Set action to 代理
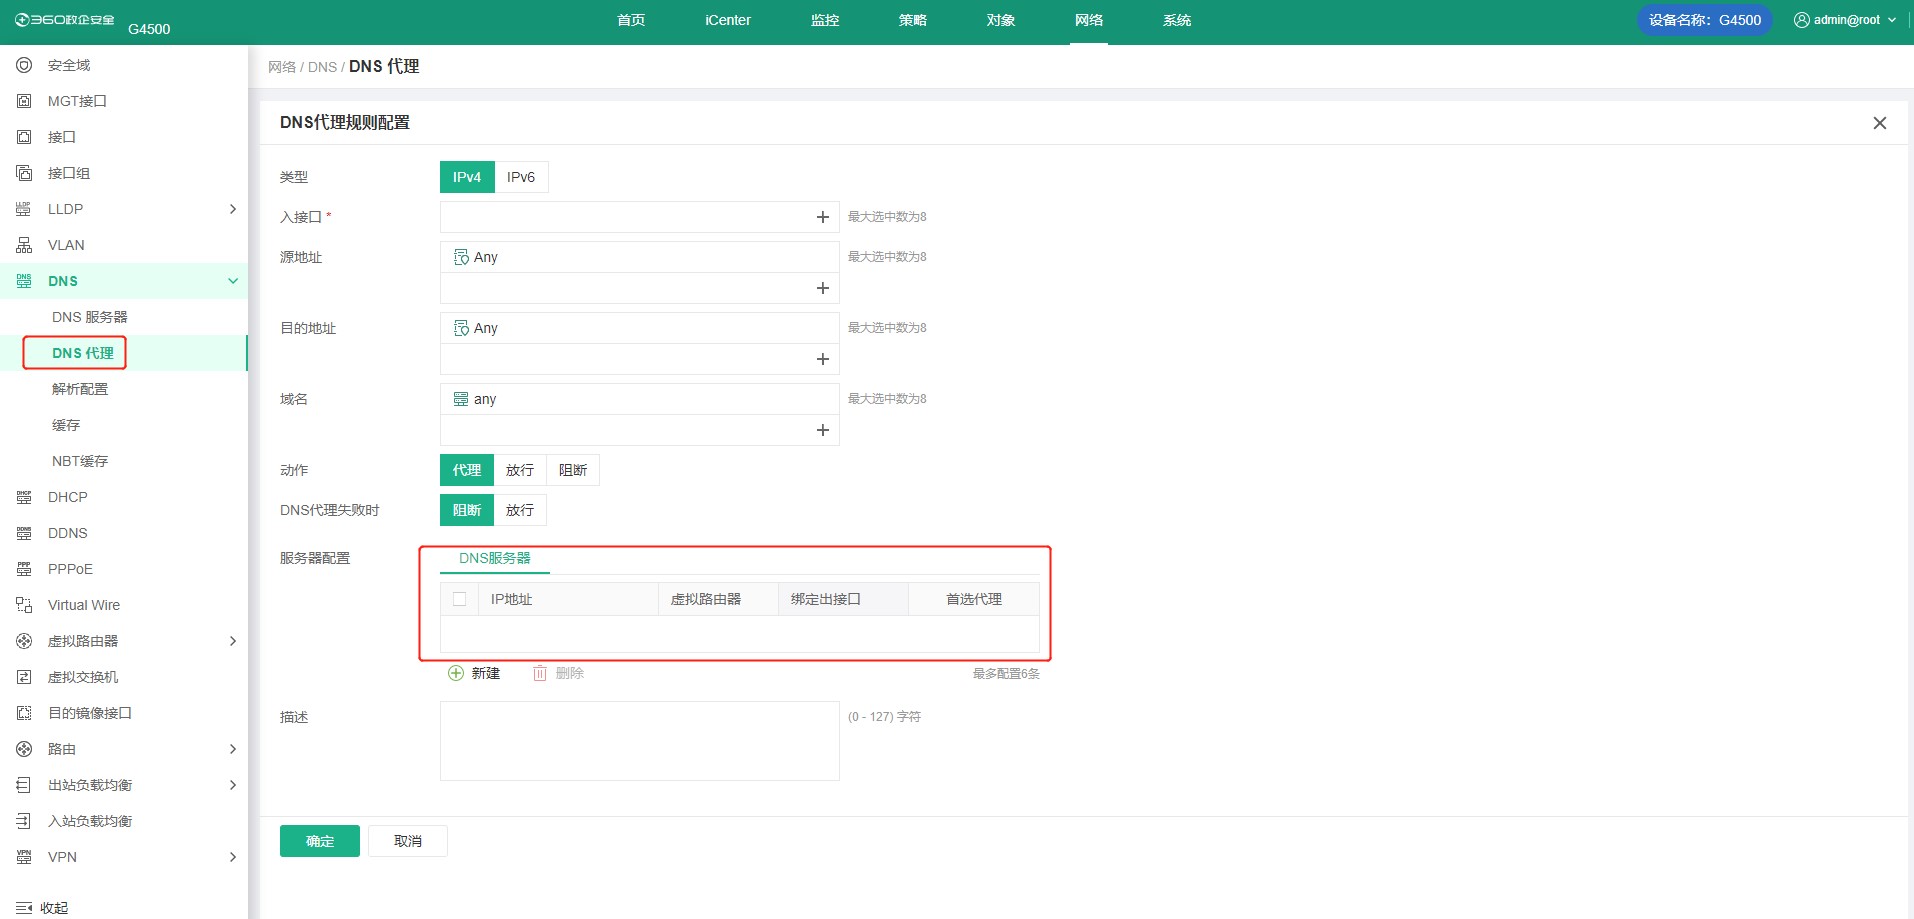 point(467,470)
